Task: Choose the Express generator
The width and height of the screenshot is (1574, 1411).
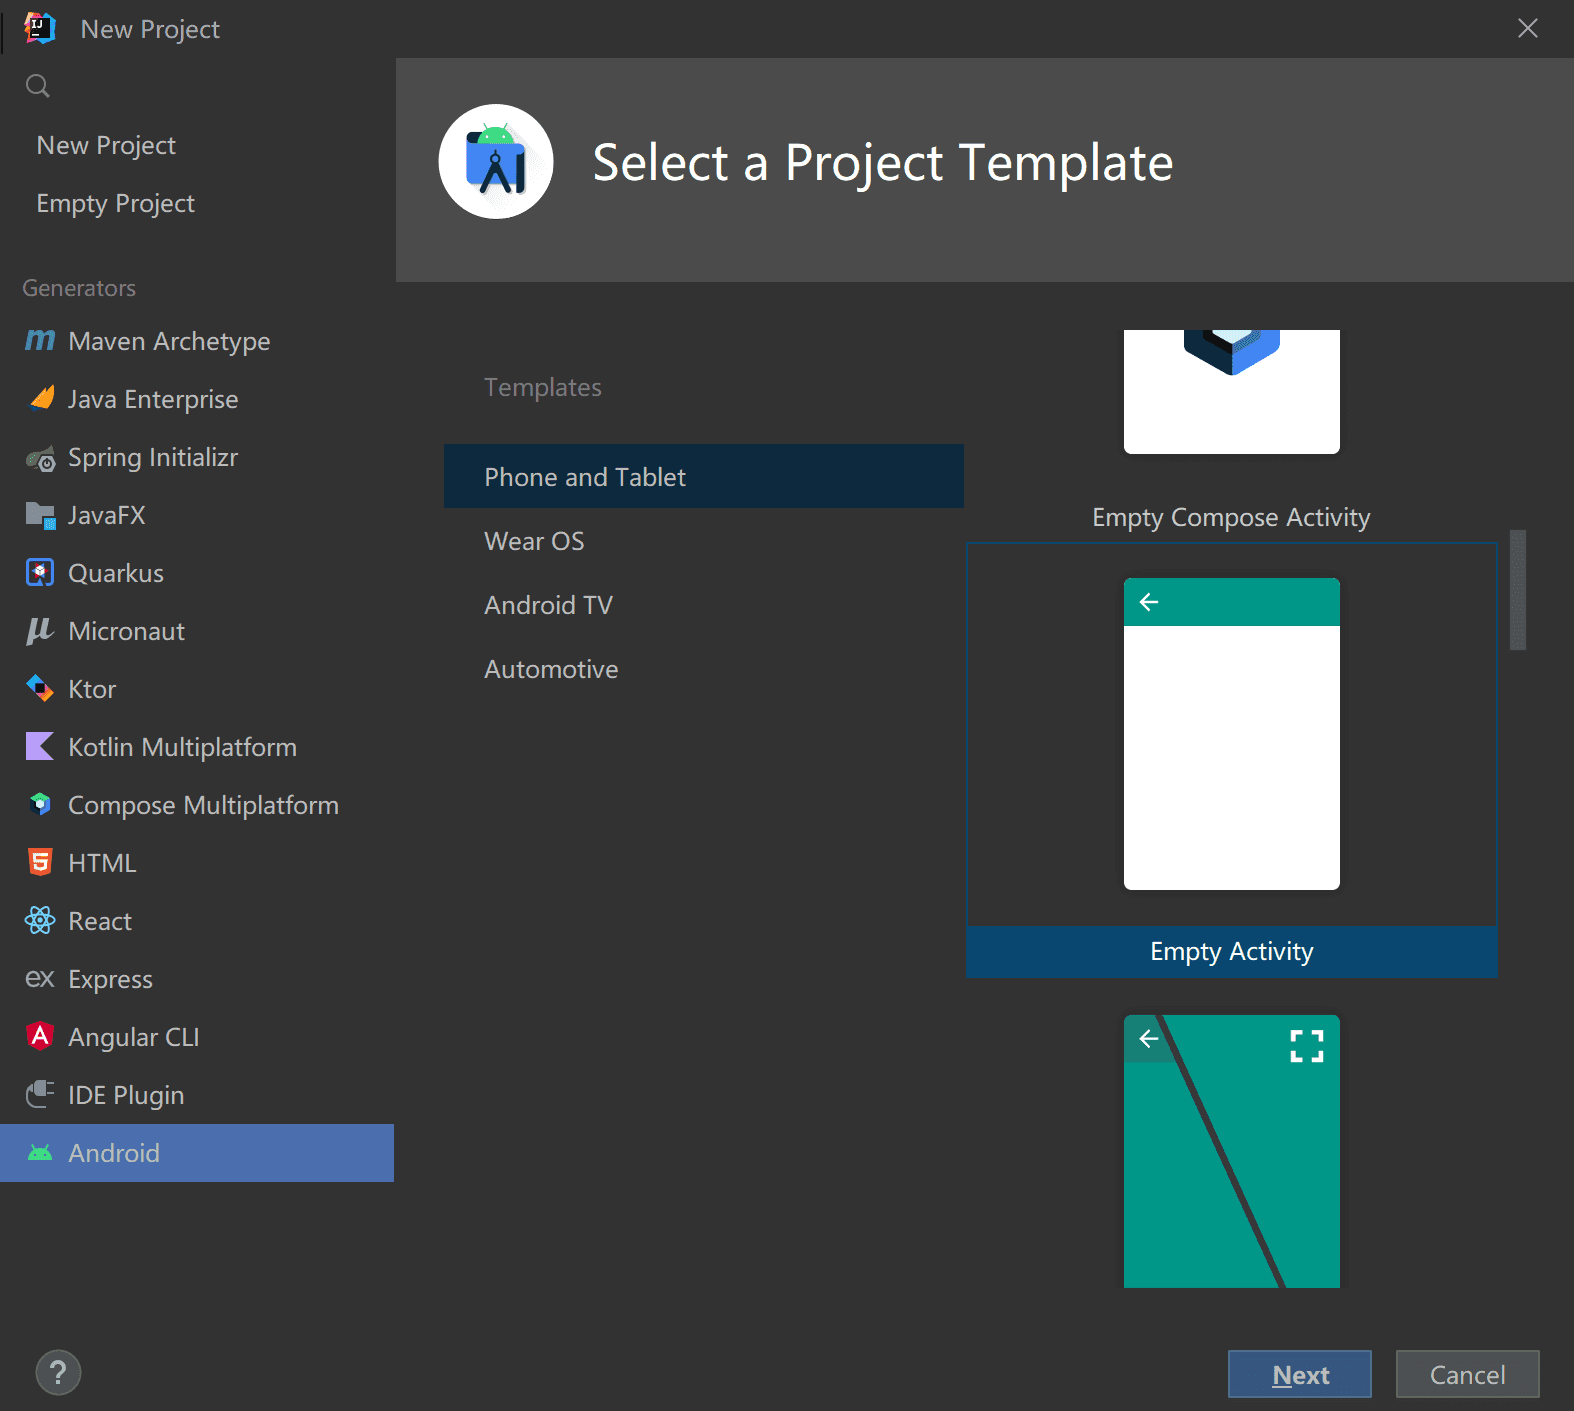Action: click(x=197, y=979)
